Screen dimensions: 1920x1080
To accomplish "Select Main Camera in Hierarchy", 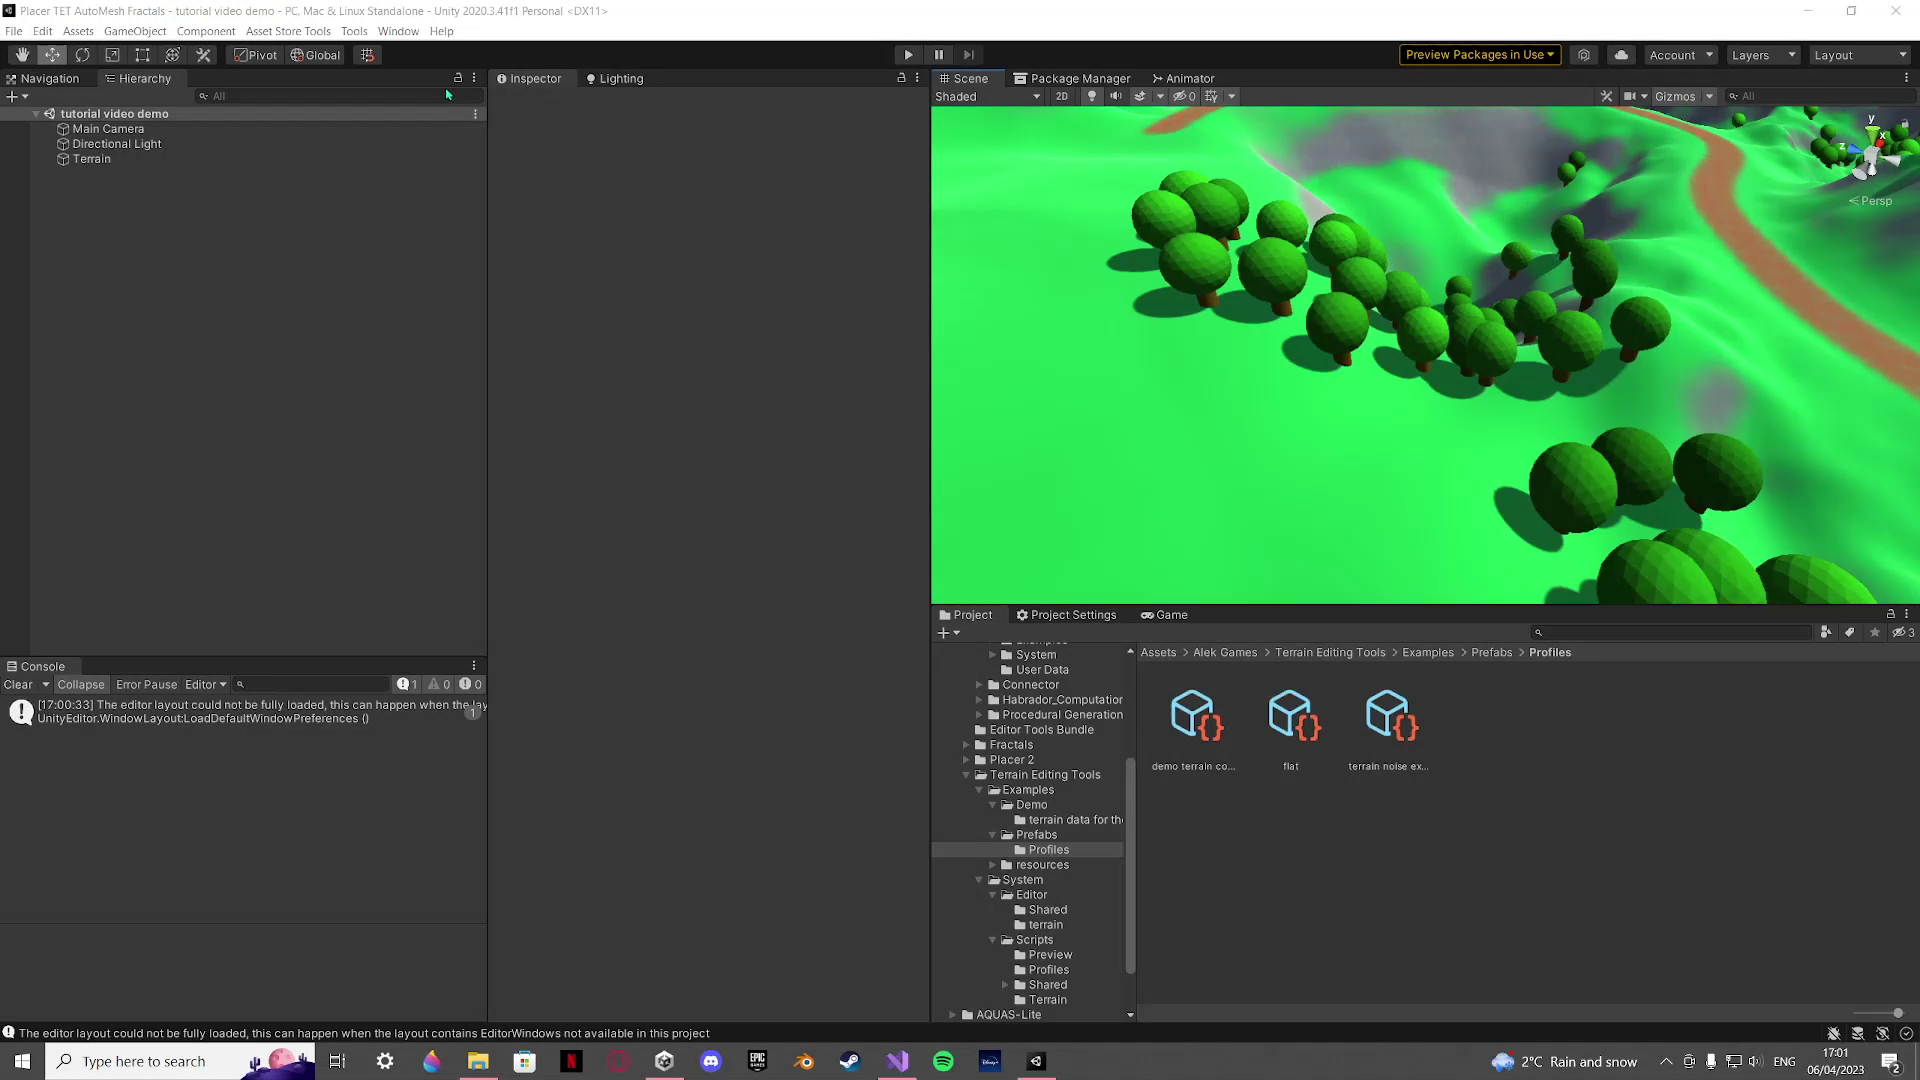I will [108, 129].
